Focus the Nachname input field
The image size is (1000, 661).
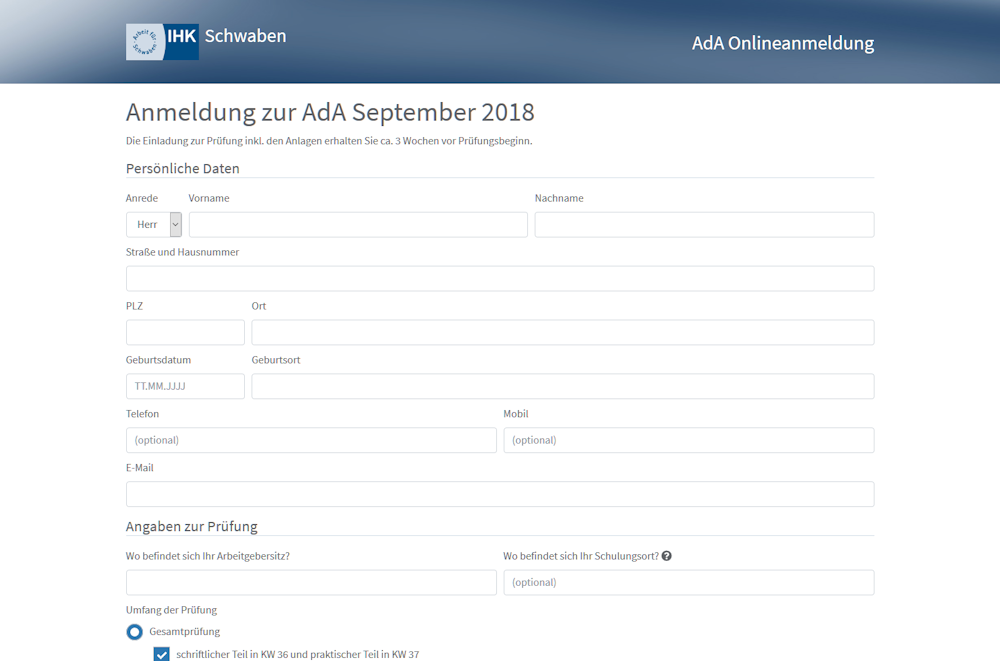click(704, 225)
